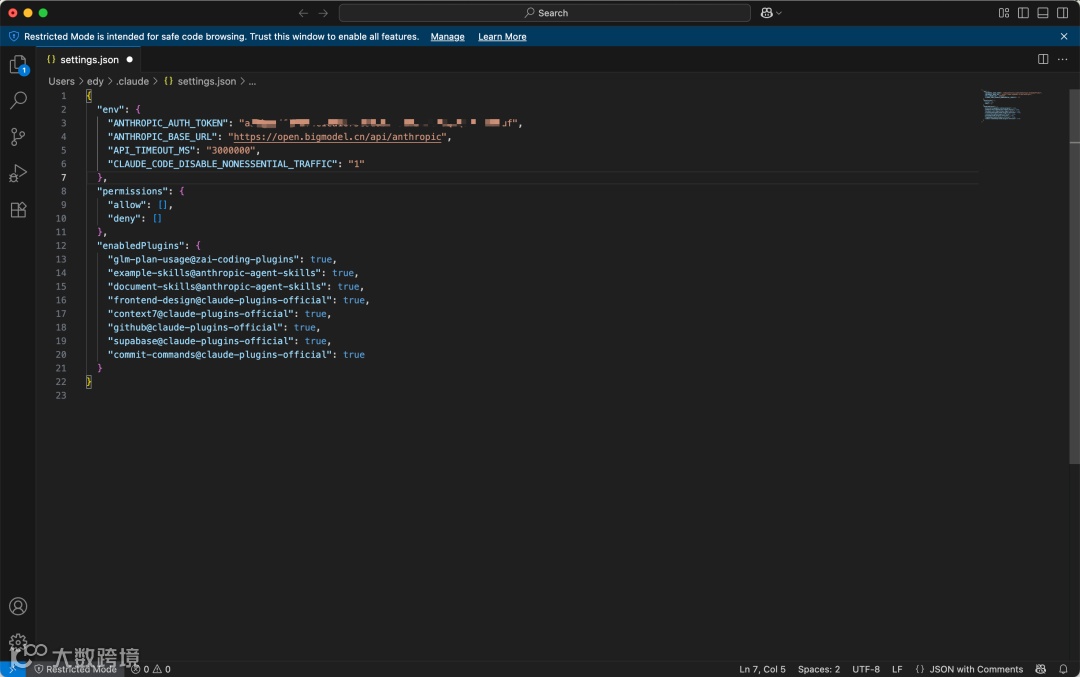
Task: Open the Source Control view
Action: (x=19, y=136)
